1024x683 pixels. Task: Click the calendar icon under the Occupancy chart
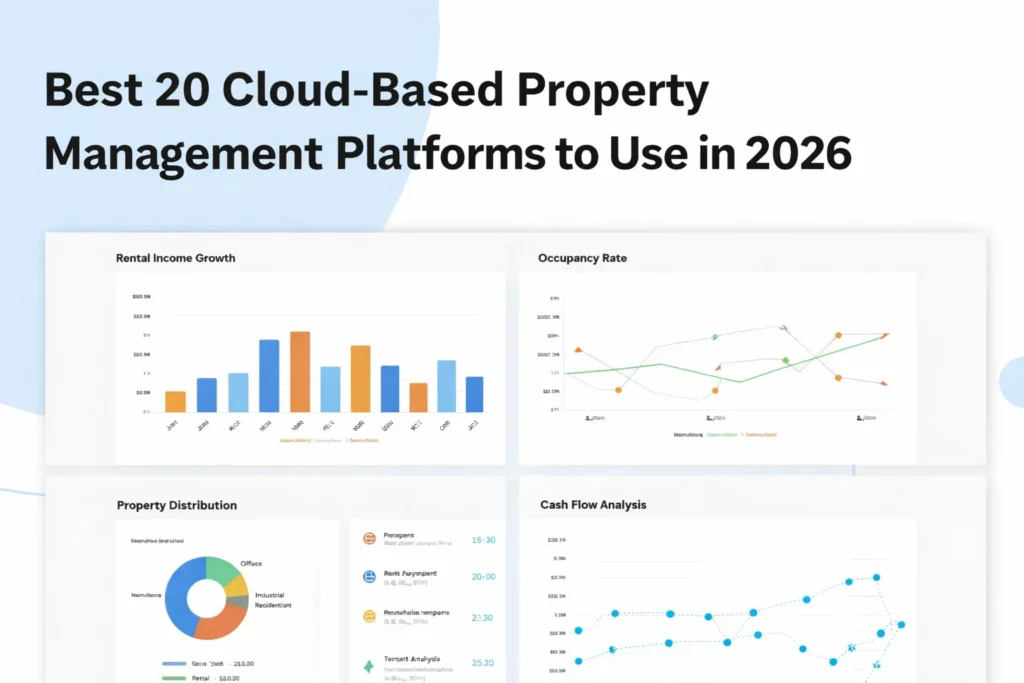(x=588, y=417)
